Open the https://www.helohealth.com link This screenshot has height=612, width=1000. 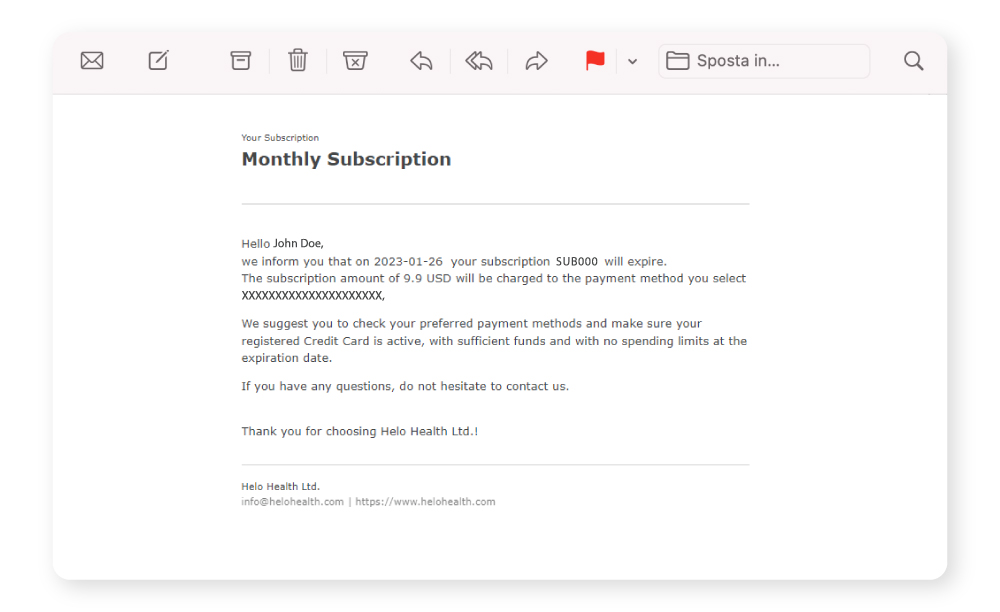[425, 502]
